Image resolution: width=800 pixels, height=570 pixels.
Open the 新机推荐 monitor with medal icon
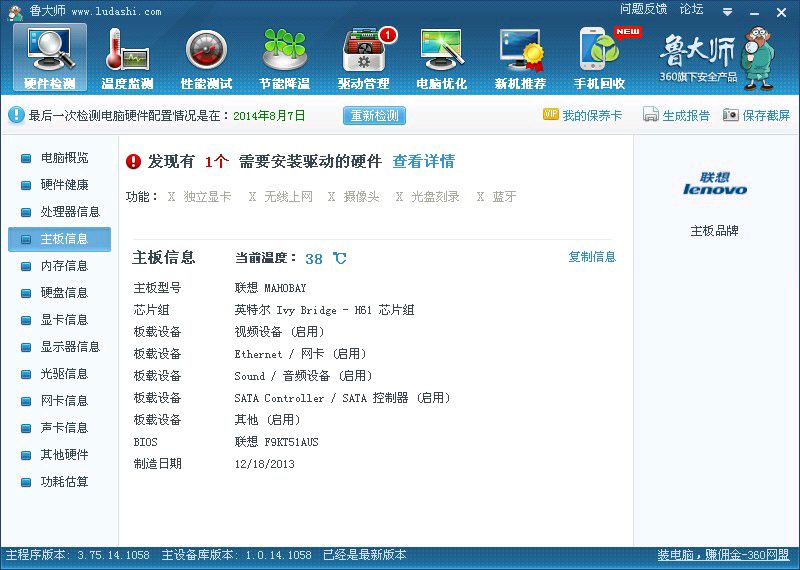(520, 57)
